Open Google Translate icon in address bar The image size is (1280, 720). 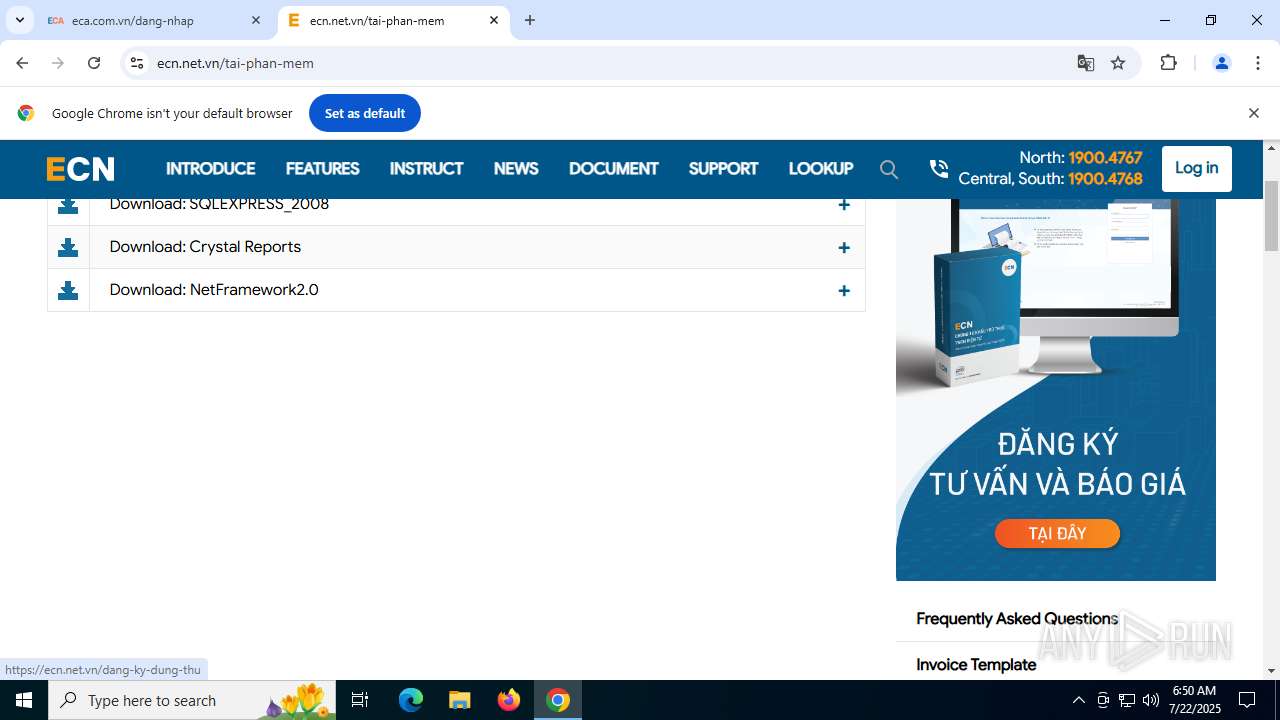point(1085,63)
